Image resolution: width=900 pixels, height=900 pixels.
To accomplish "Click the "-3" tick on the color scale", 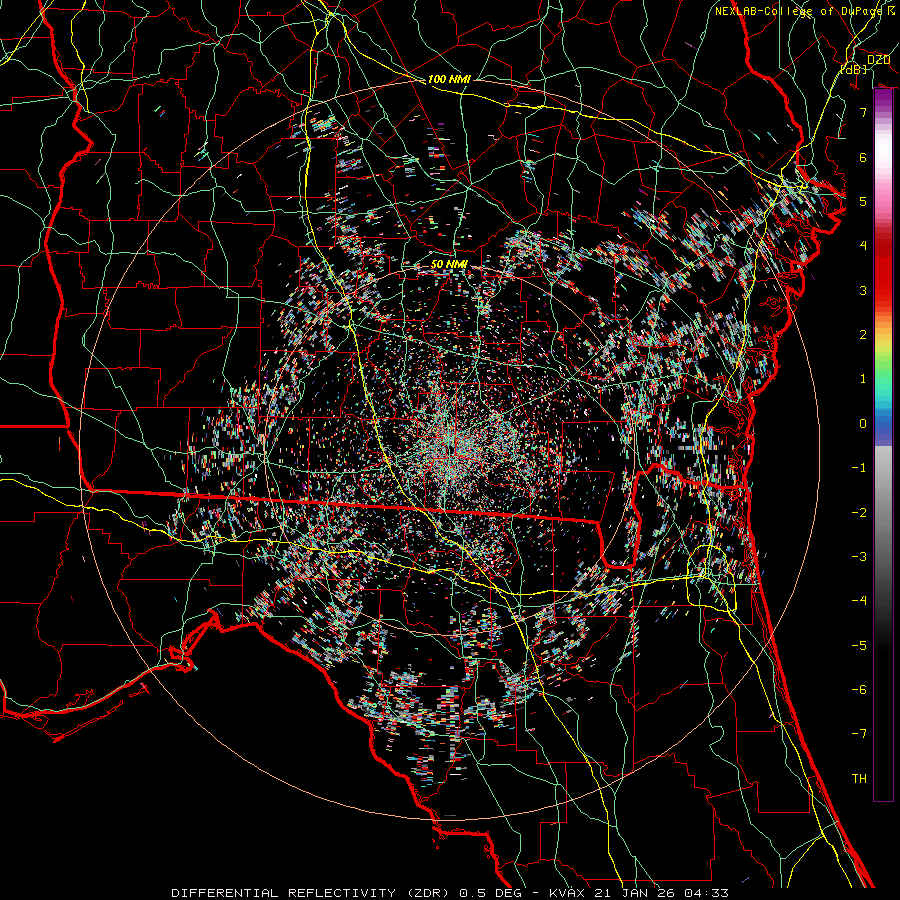I will point(859,557).
